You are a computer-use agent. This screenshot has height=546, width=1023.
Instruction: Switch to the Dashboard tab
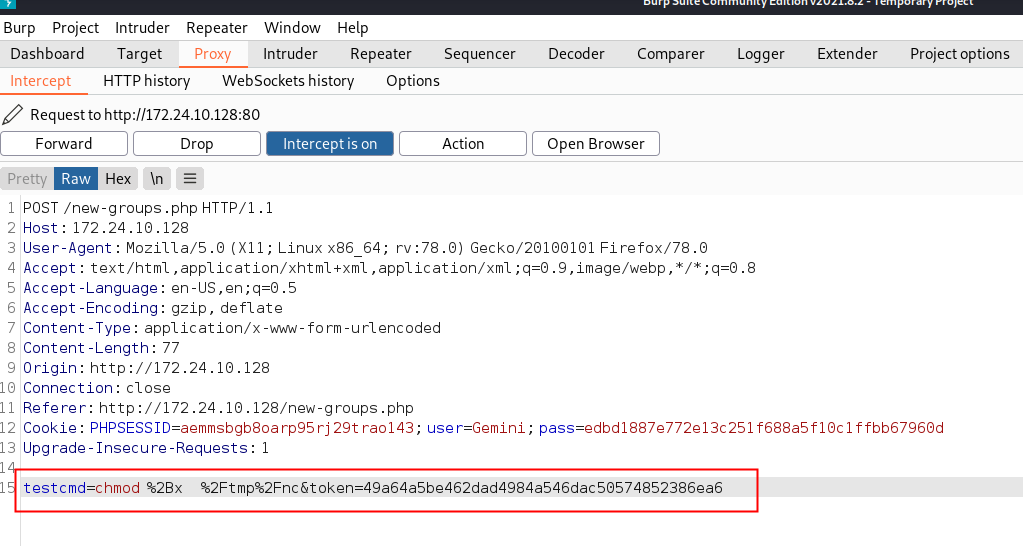47,54
